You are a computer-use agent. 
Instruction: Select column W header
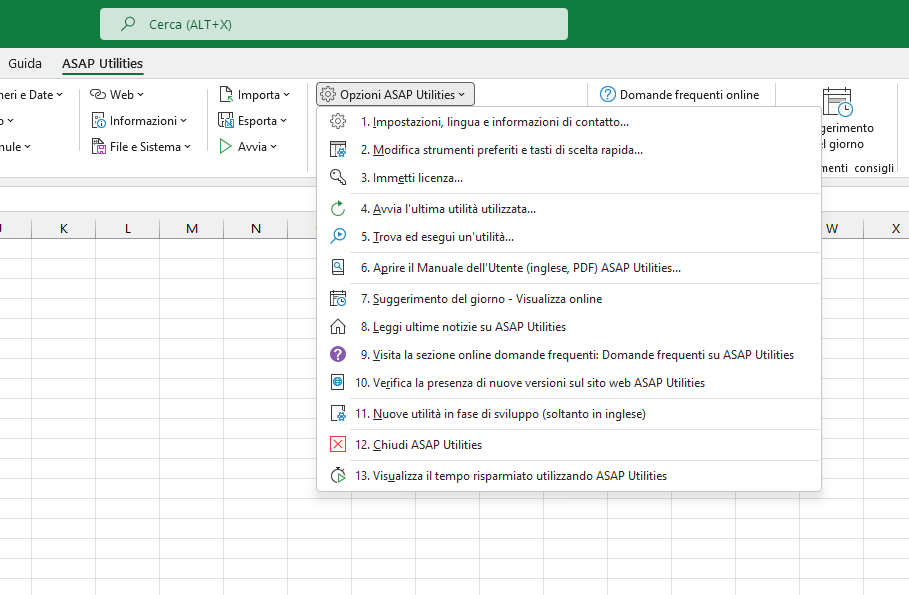pos(832,228)
